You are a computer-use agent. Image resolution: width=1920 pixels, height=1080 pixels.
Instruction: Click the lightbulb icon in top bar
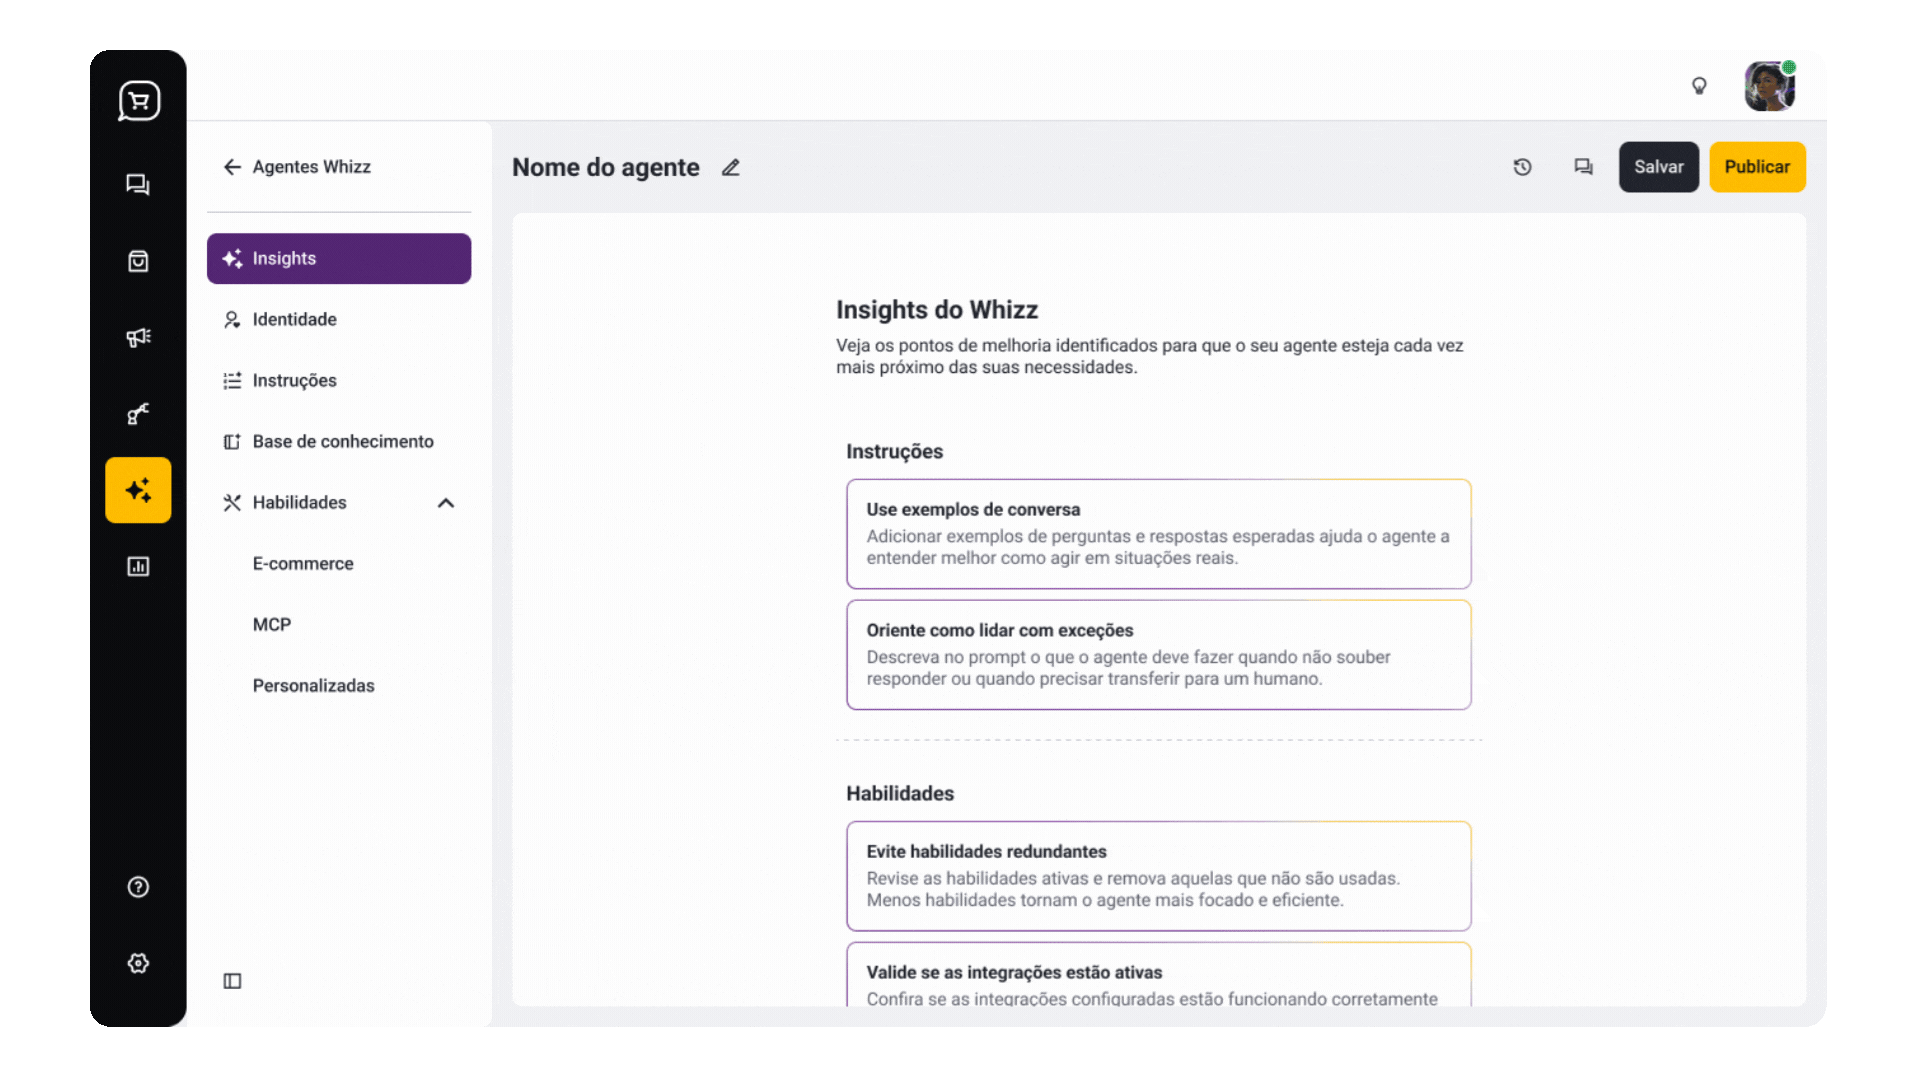pos(1699,86)
